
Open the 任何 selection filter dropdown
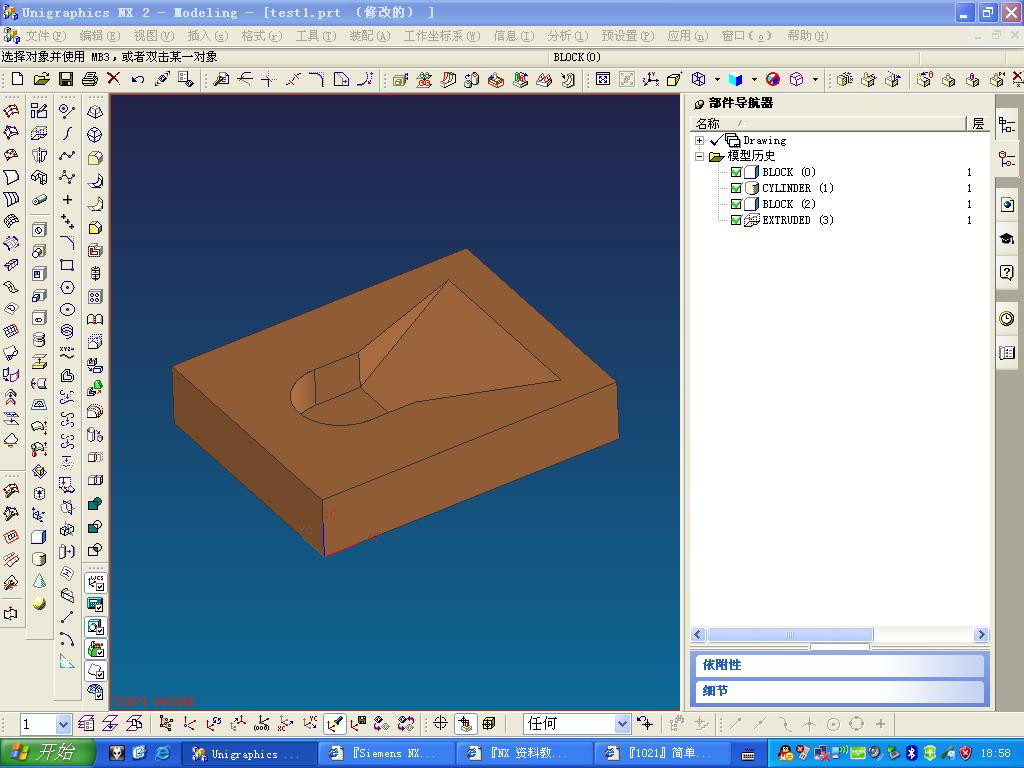622,724
